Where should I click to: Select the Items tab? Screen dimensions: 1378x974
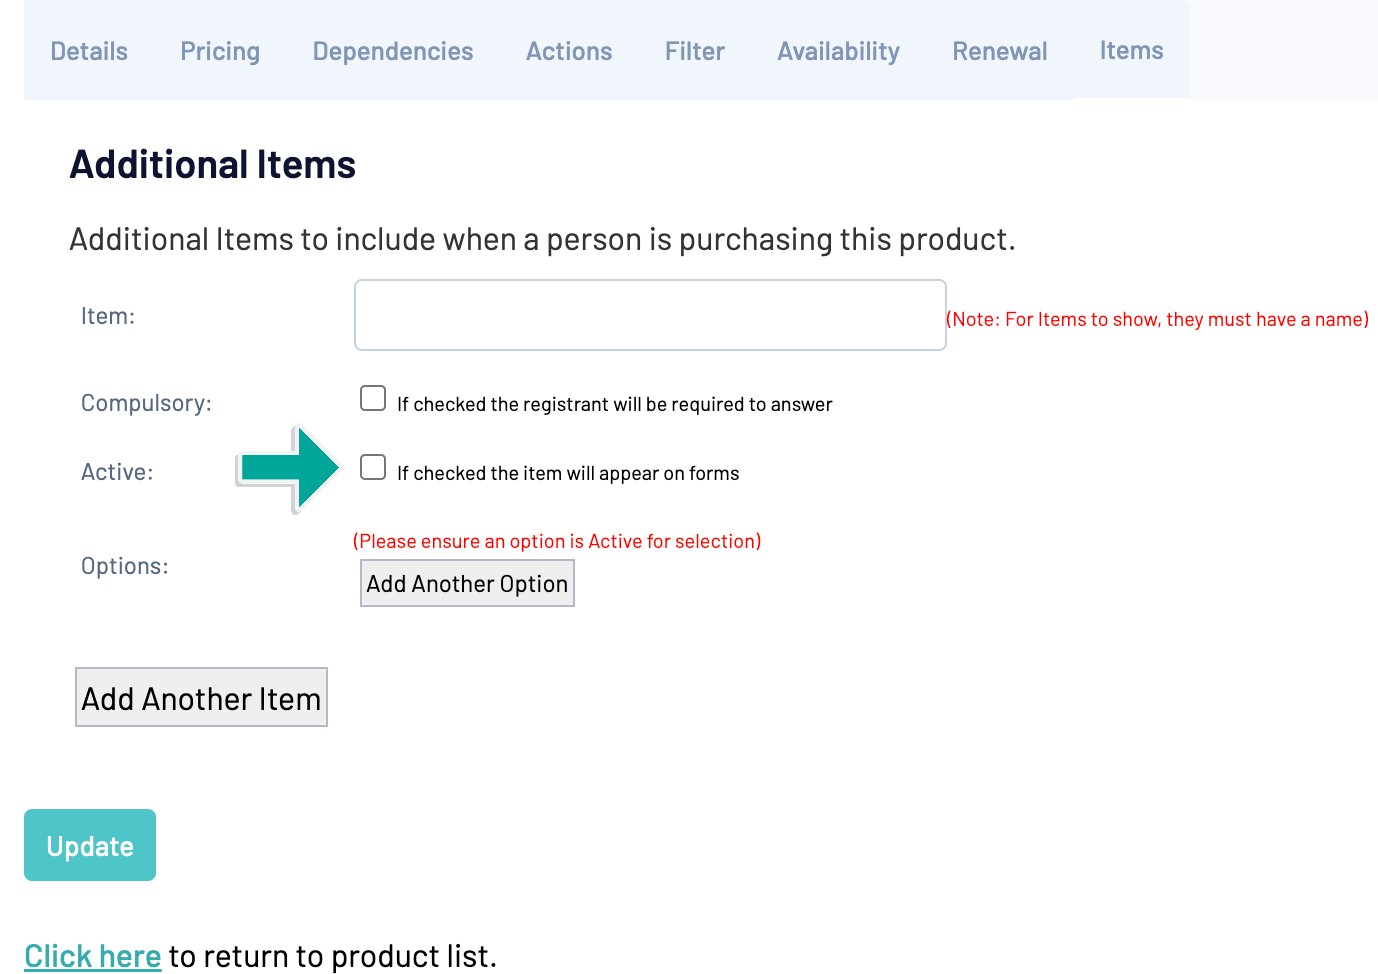[x=1131, y=50]
